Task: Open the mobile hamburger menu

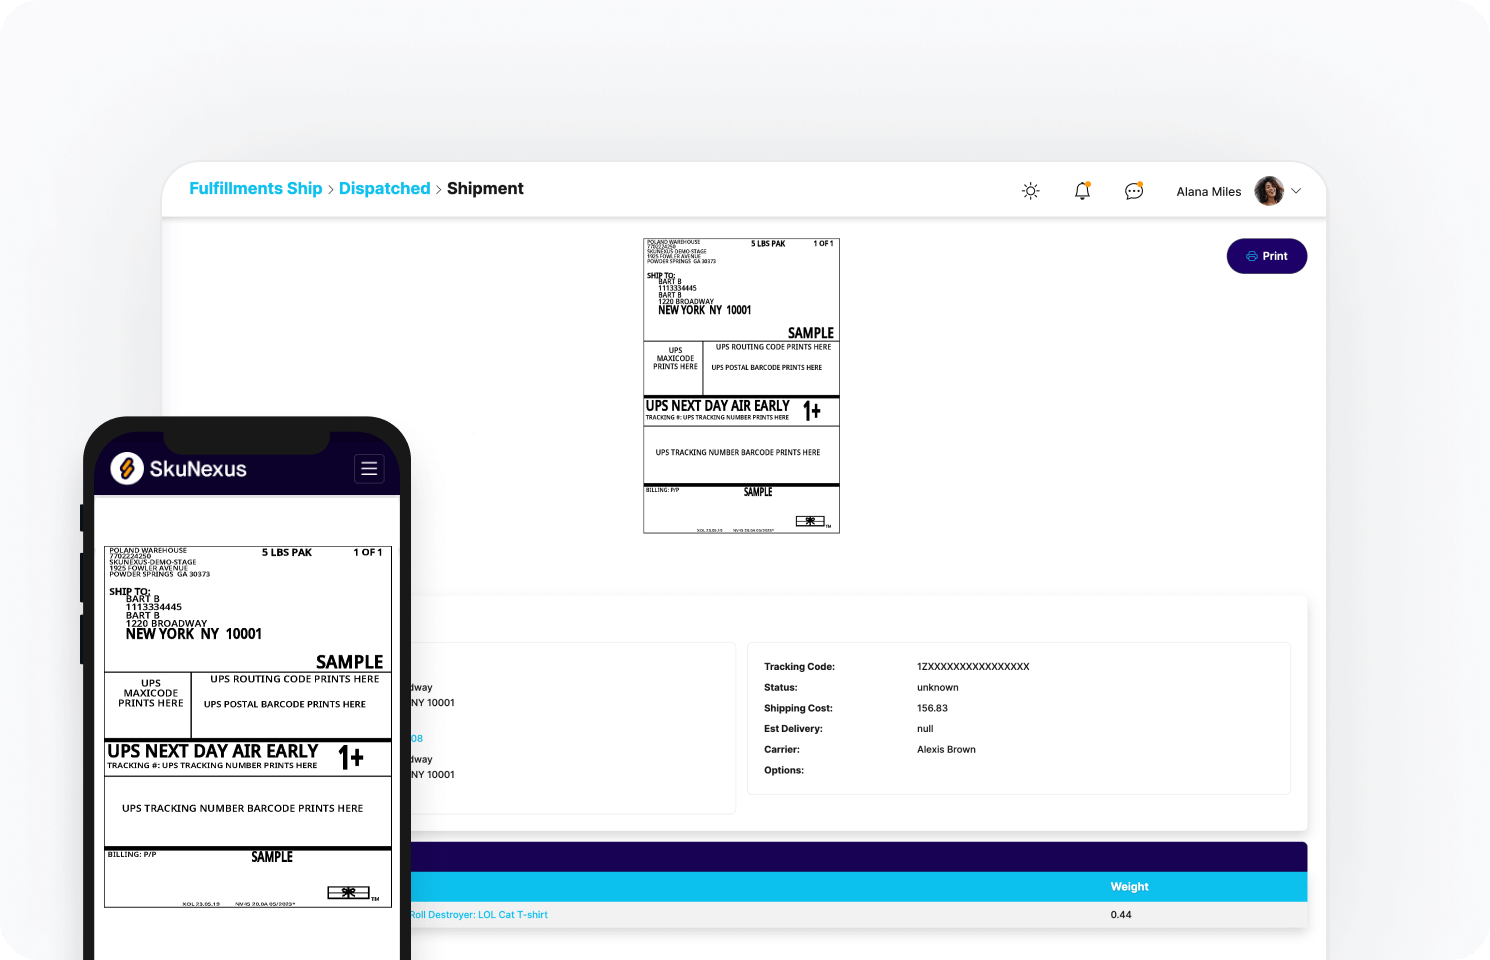Action: pos(369,468)
